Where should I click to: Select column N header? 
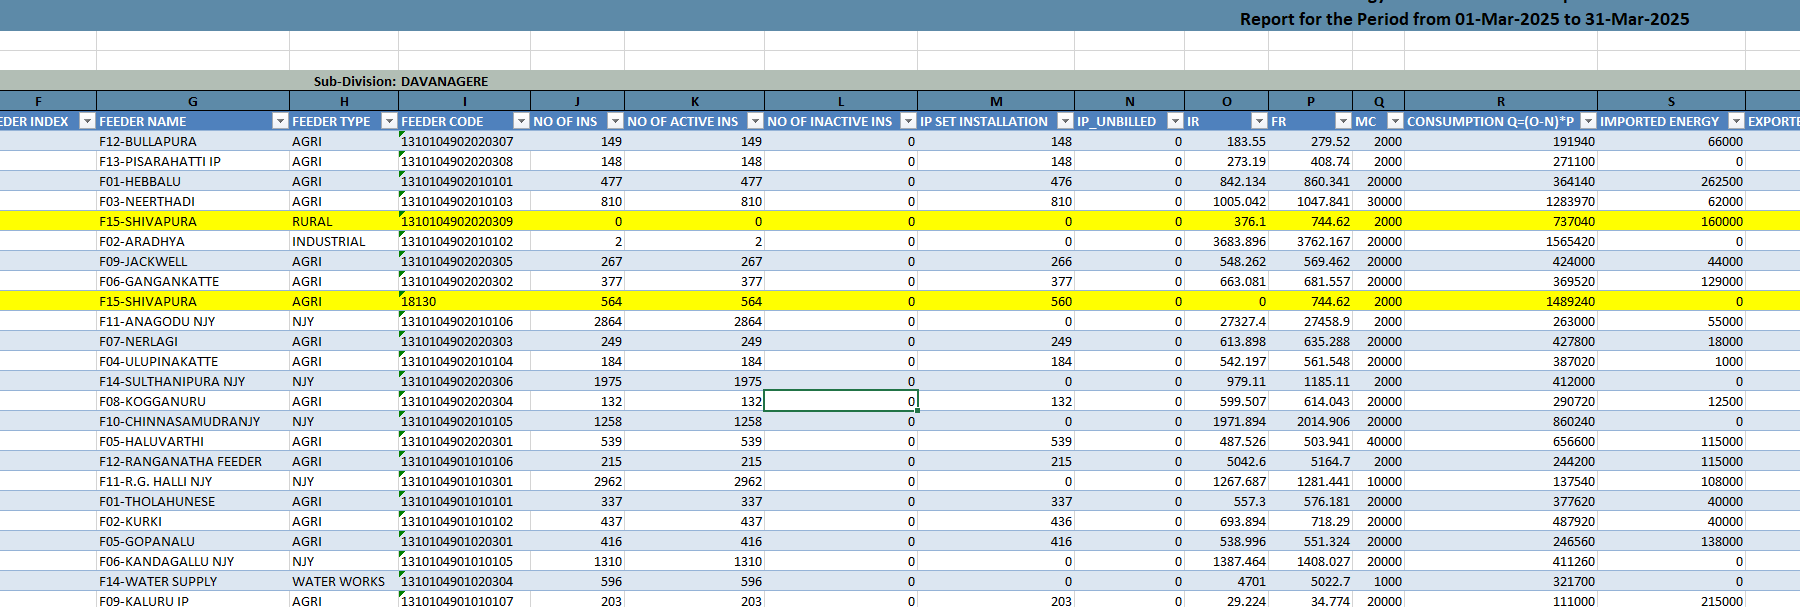pyautogui.click(x=1130, y=101)
